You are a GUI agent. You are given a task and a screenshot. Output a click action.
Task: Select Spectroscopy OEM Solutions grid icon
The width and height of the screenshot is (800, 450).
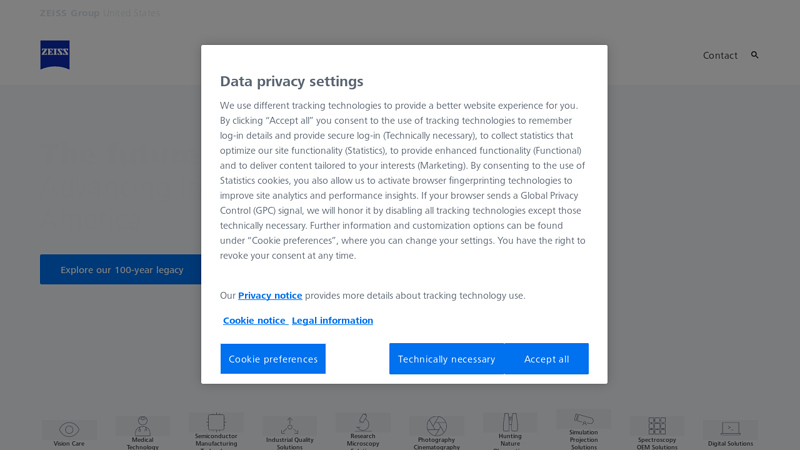pyautogui.click(x=657, y=426)
